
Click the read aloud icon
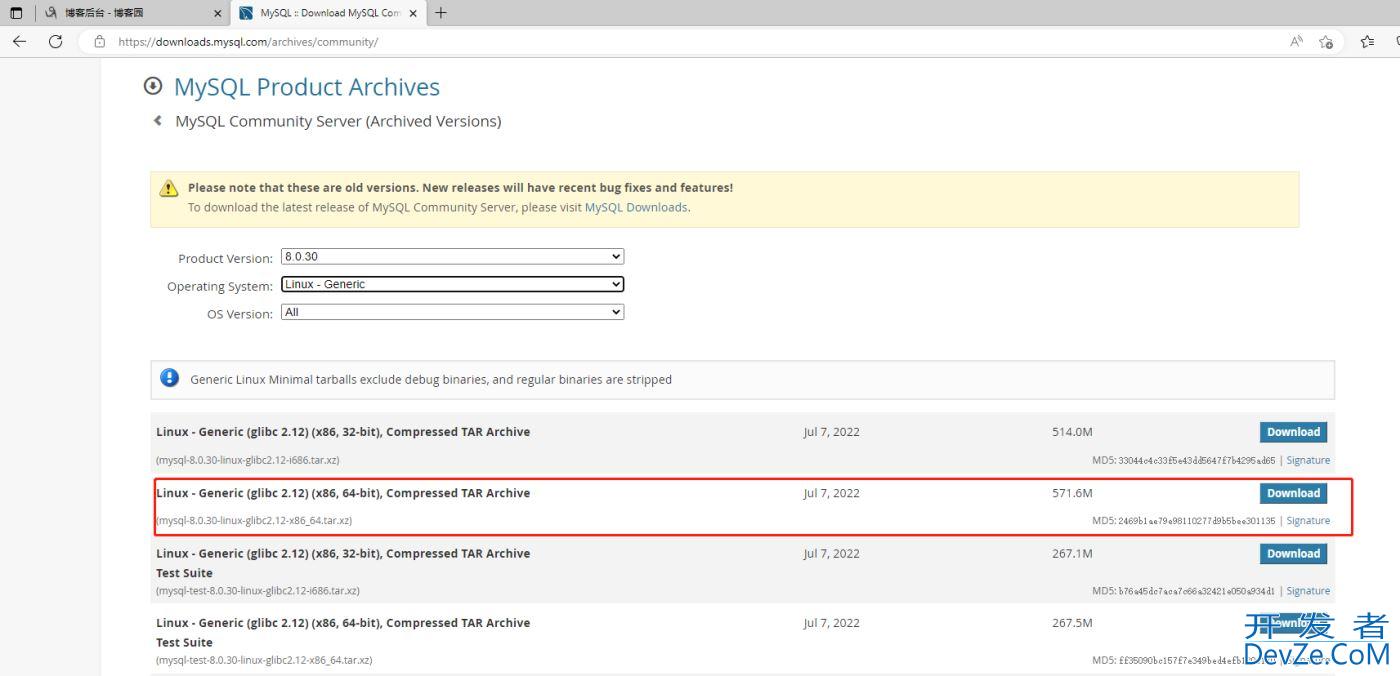1296,41
